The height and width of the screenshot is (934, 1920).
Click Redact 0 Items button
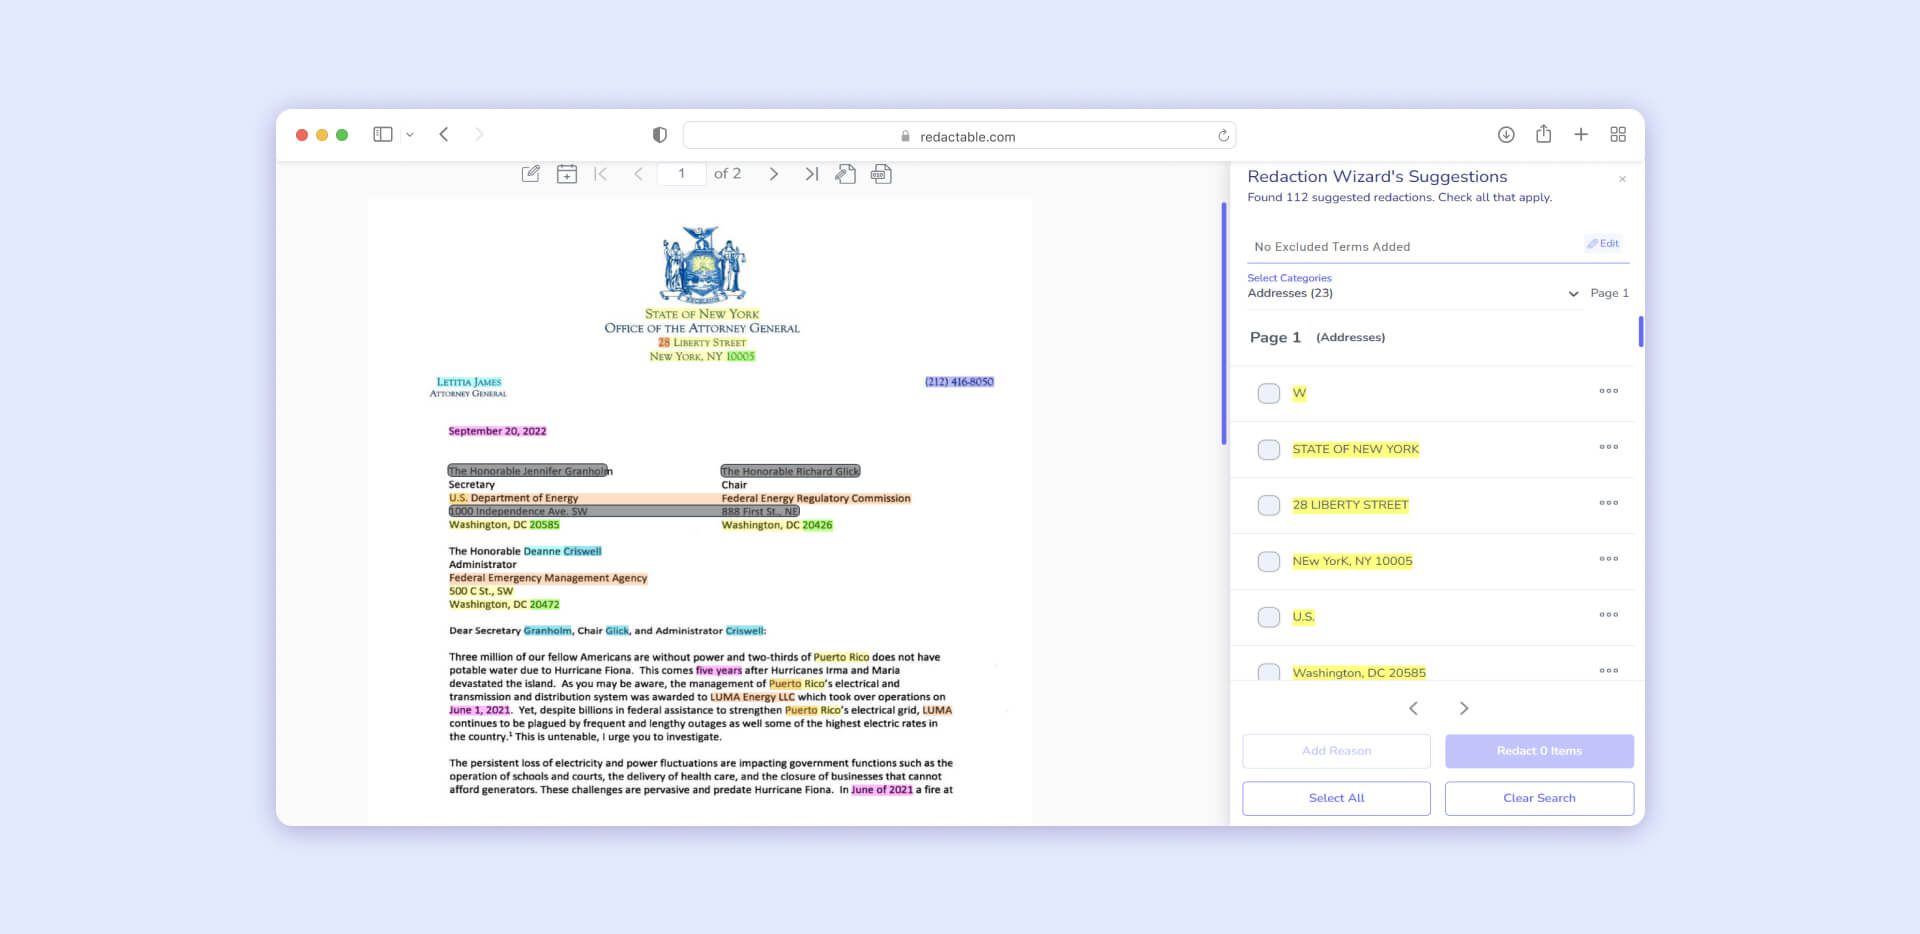1539,751
